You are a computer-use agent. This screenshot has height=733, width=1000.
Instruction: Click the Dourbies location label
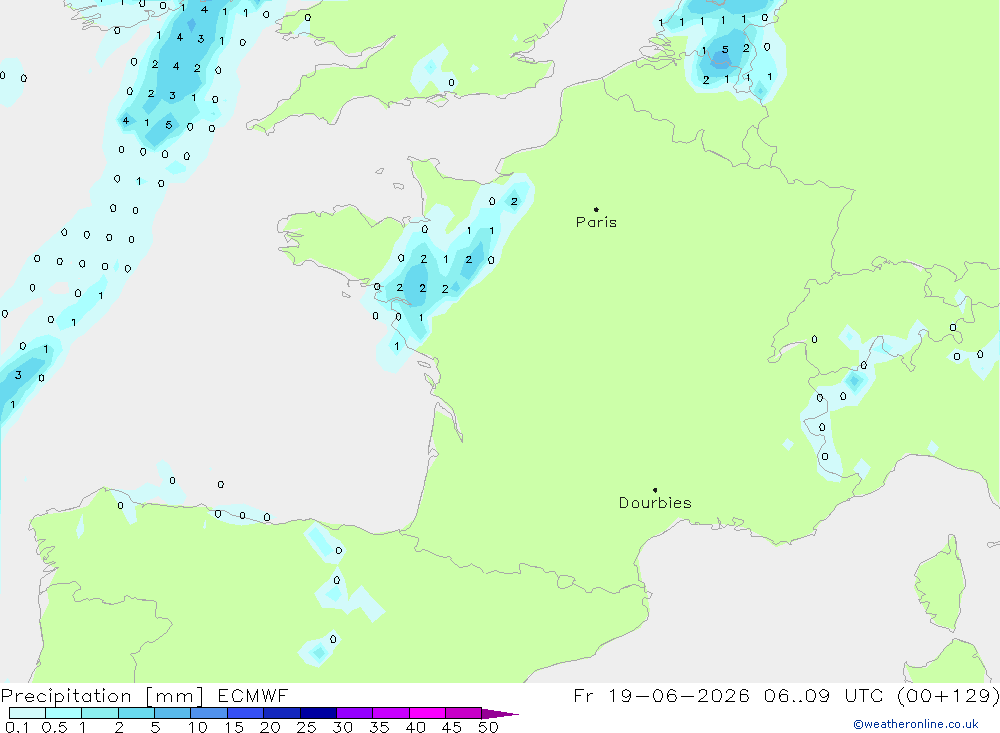[655, 503]
